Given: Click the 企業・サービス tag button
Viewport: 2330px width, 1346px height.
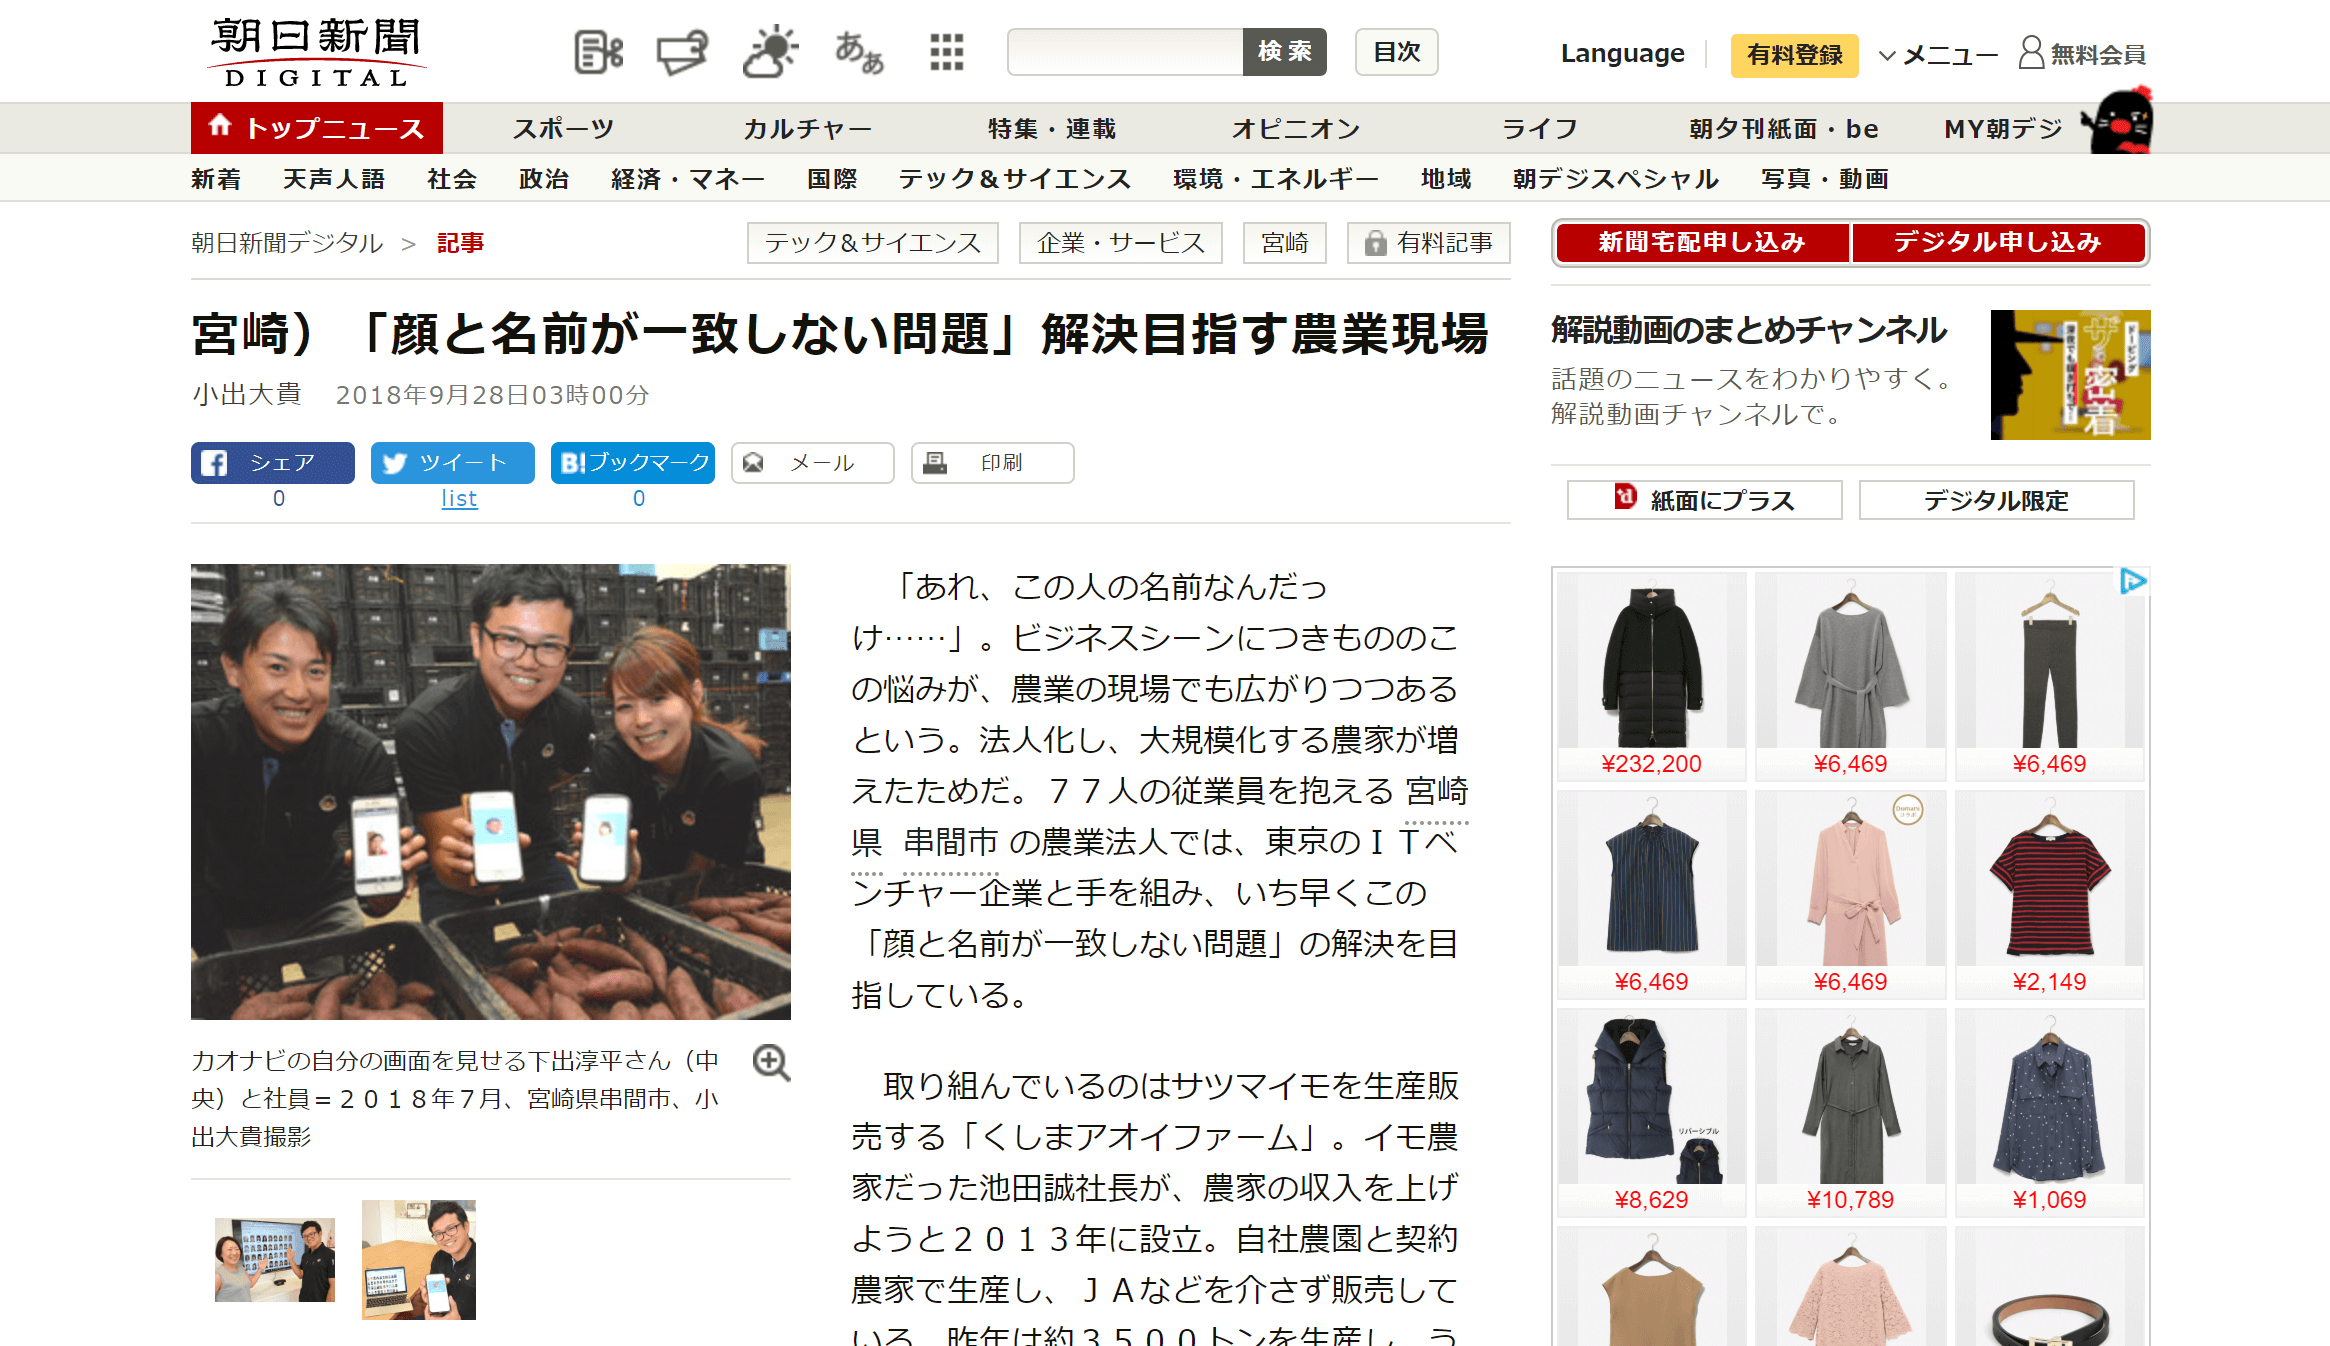Looking at the screenshot, I should (x=1120, y=243).
